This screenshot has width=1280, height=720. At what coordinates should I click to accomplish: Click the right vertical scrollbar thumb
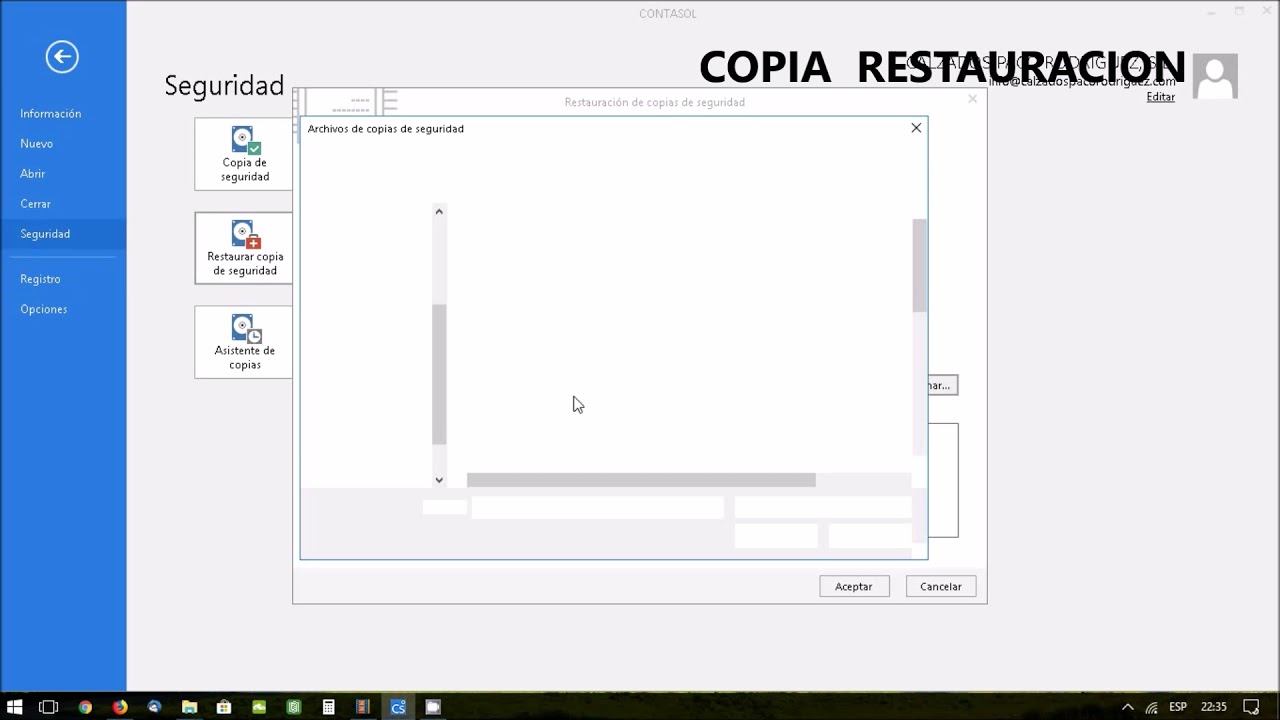(x=920, y=265)
